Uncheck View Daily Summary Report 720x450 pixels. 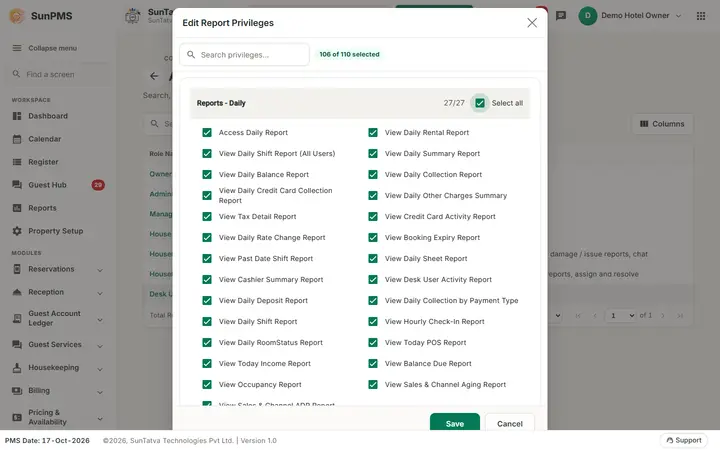(x=373, y=153)
